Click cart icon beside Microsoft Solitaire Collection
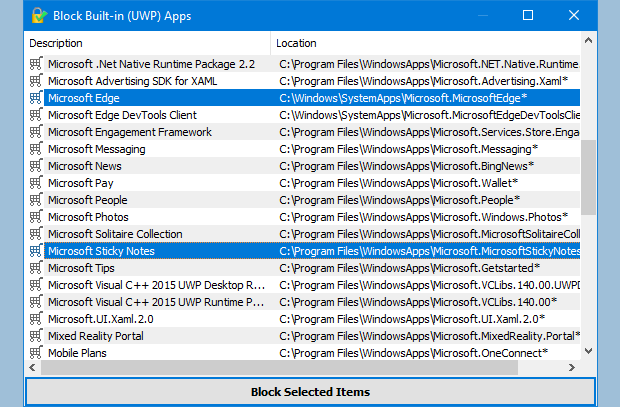Screen dimensions: 620x407 (x=36, y=234)
